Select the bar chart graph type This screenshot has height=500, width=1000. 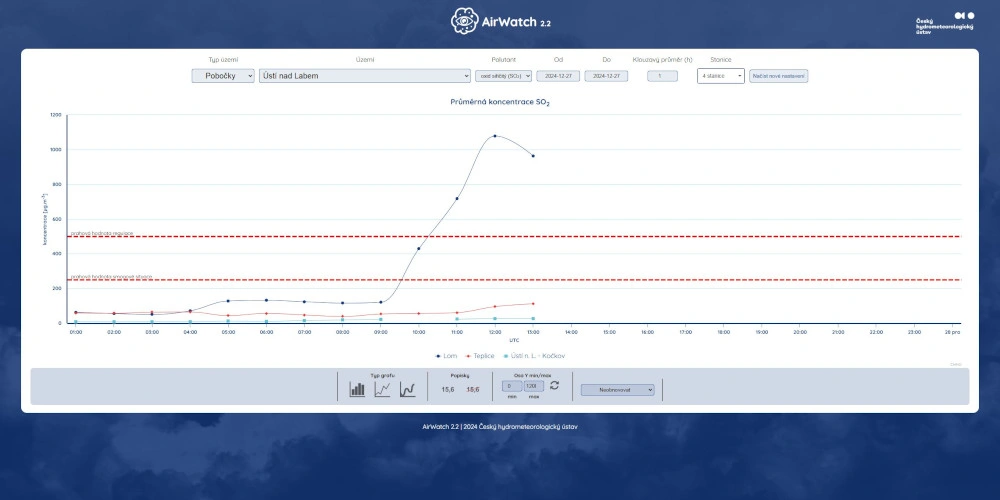point(357,390)
